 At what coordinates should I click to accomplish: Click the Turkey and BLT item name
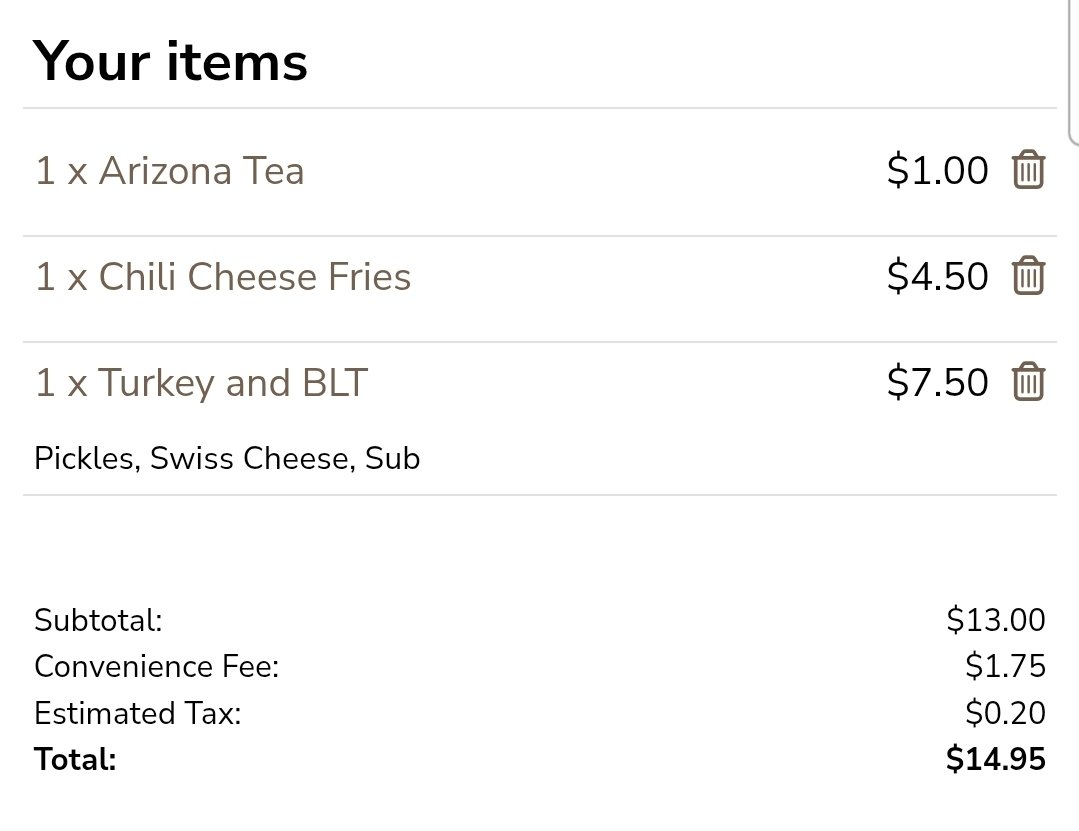click(x=201, y=383)
